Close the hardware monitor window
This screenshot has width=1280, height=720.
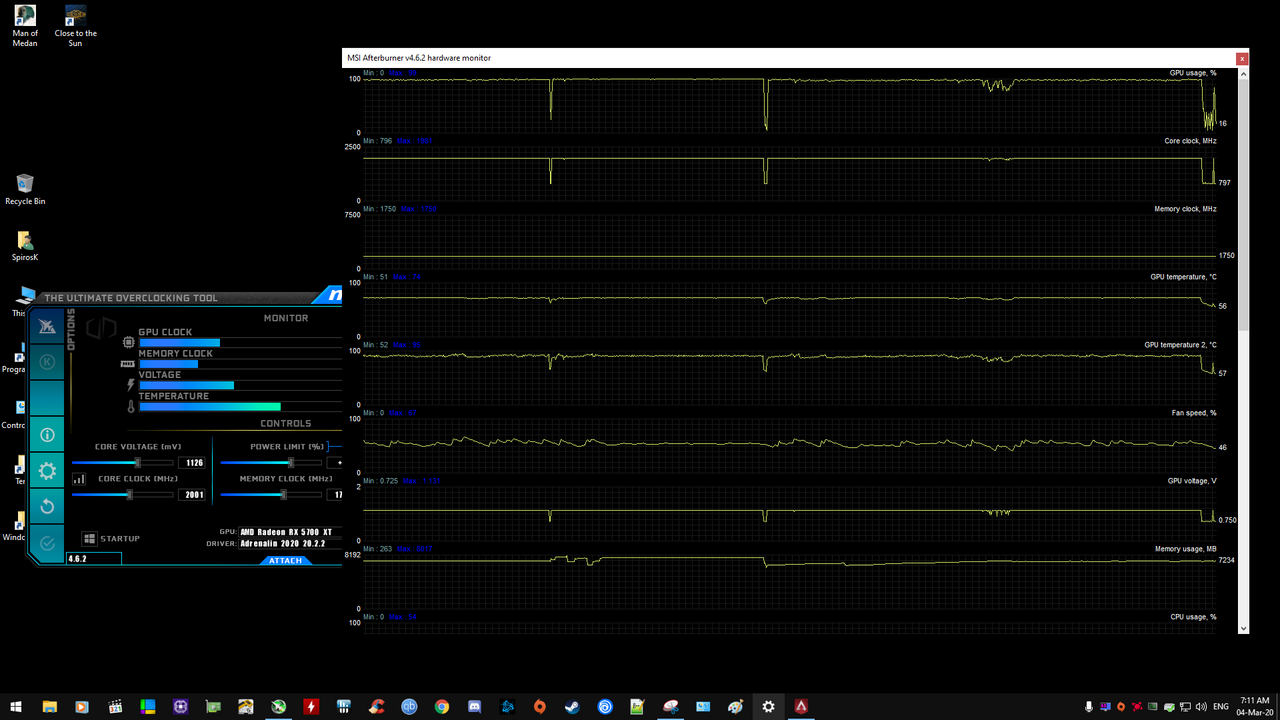pos(1242,59)
